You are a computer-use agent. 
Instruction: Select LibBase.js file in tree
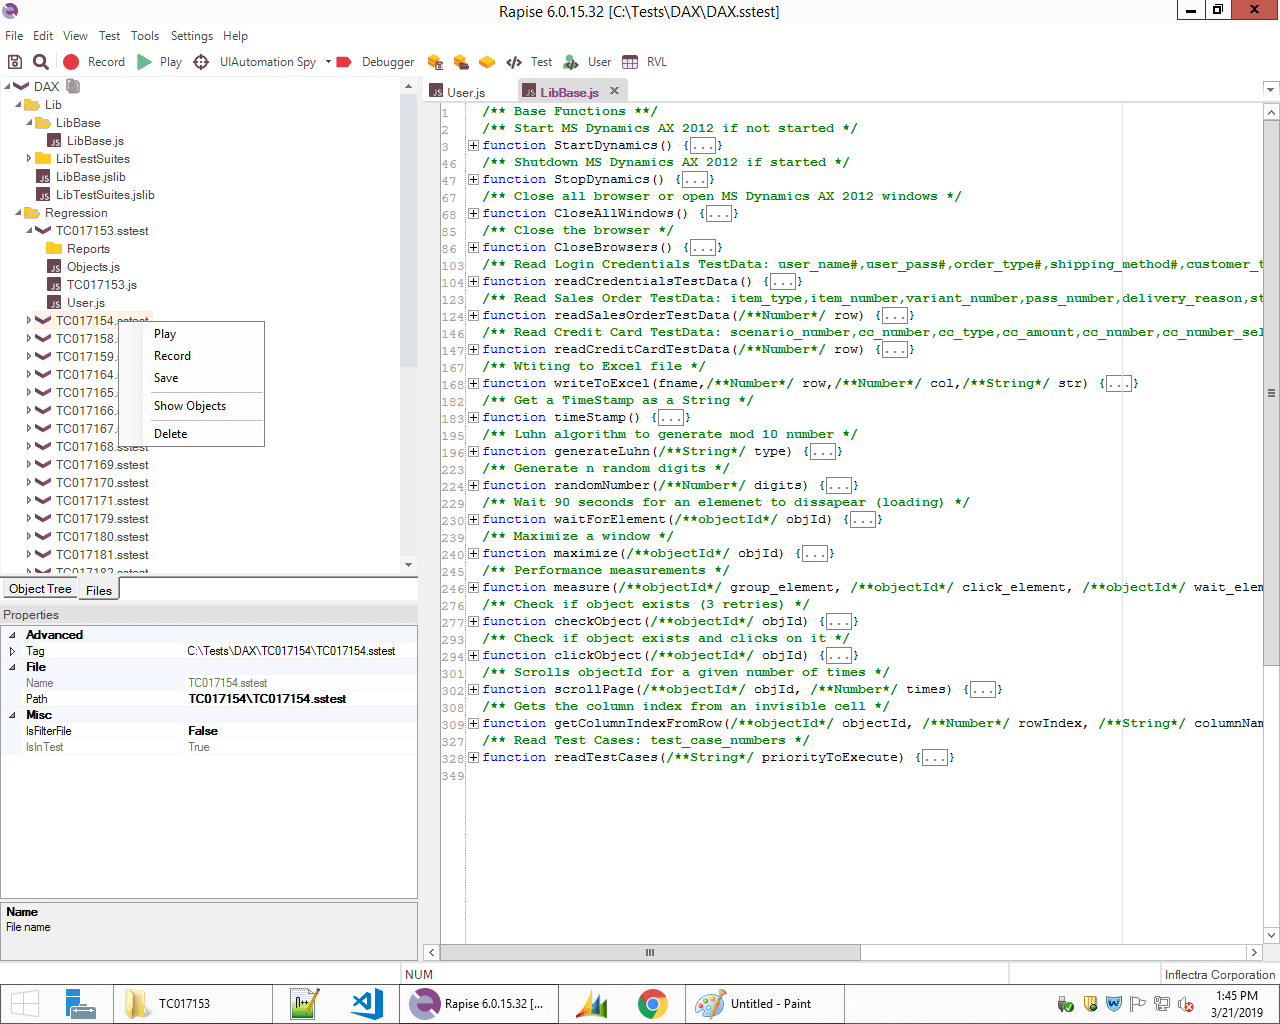point(95,141)
